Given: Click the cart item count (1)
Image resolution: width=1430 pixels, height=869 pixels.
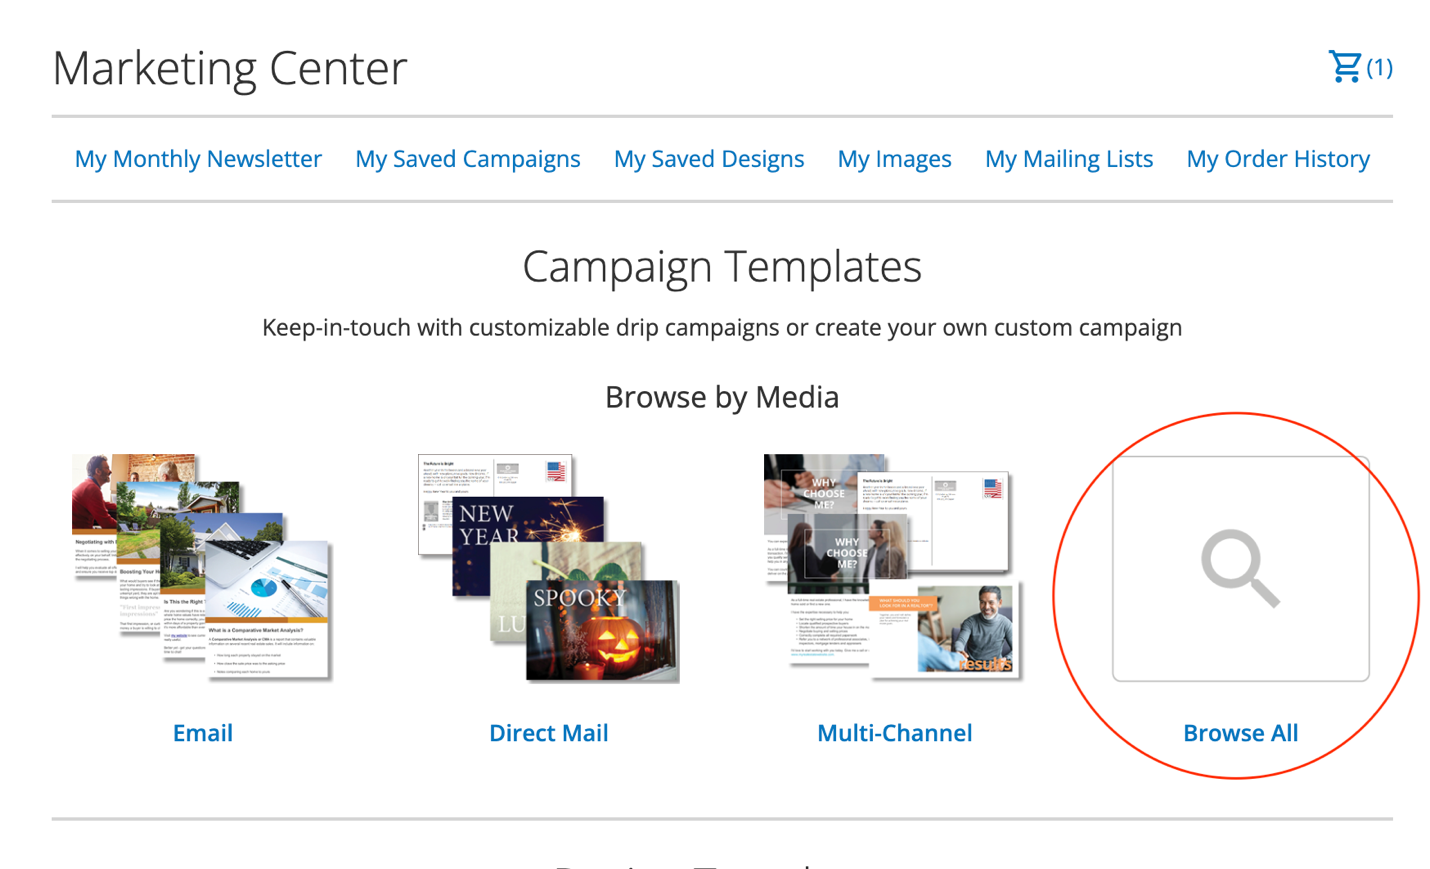Looking at the screenshot, I should [1380, 67].
